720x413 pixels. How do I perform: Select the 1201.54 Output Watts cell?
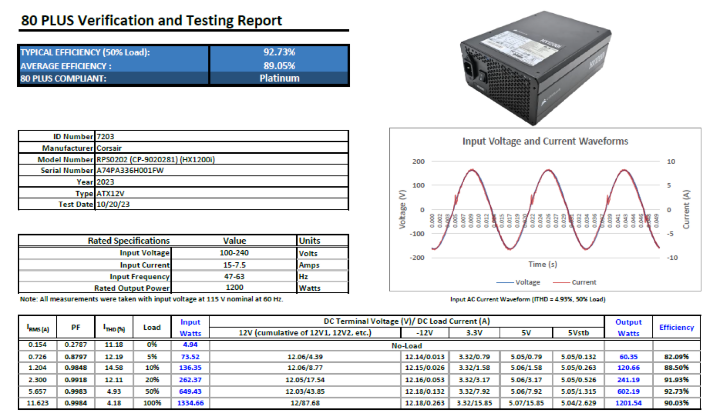pos(628,402)
